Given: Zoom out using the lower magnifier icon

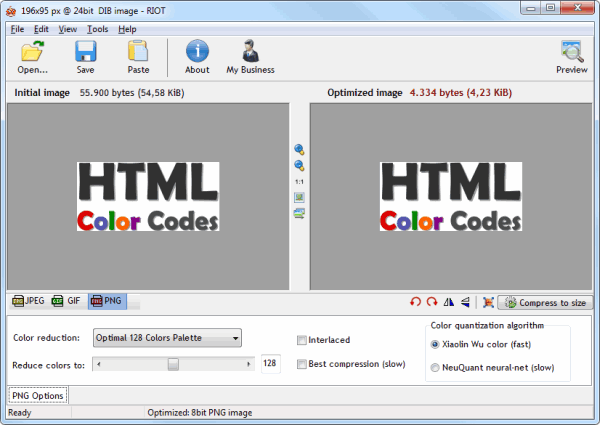Looking at the screenshot, I should (x=299, y=166).
